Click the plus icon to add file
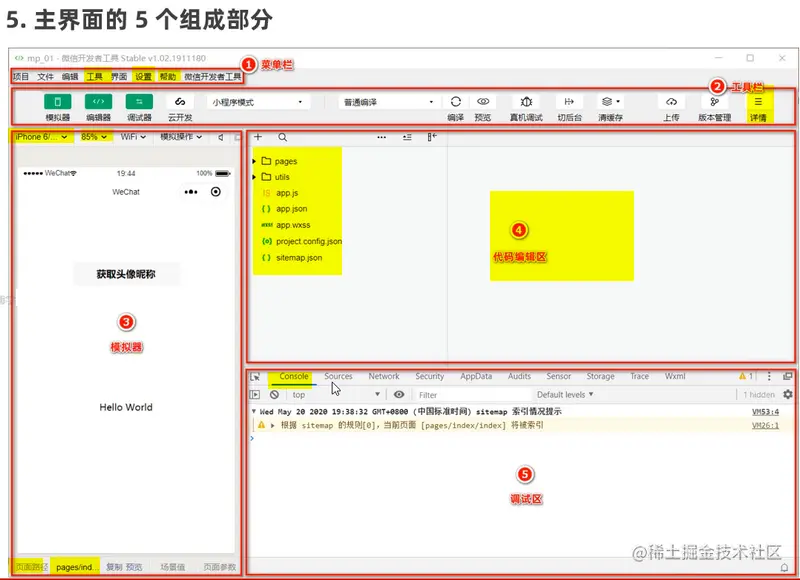Screen dimensions: 800x580 (258, 137)
